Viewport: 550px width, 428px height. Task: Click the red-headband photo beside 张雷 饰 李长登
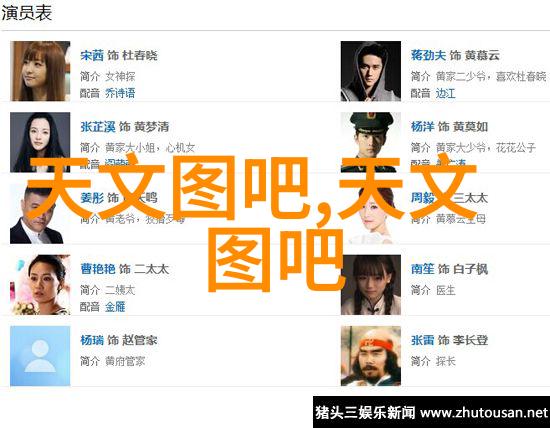click(371, 356)
